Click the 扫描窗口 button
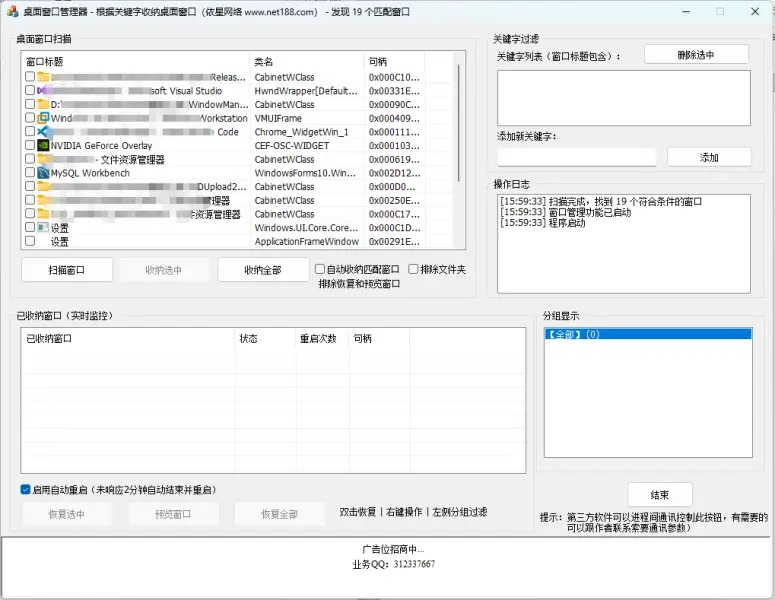Screen dimensions: 775x600 pyautogui.click(x=66, y=270)
